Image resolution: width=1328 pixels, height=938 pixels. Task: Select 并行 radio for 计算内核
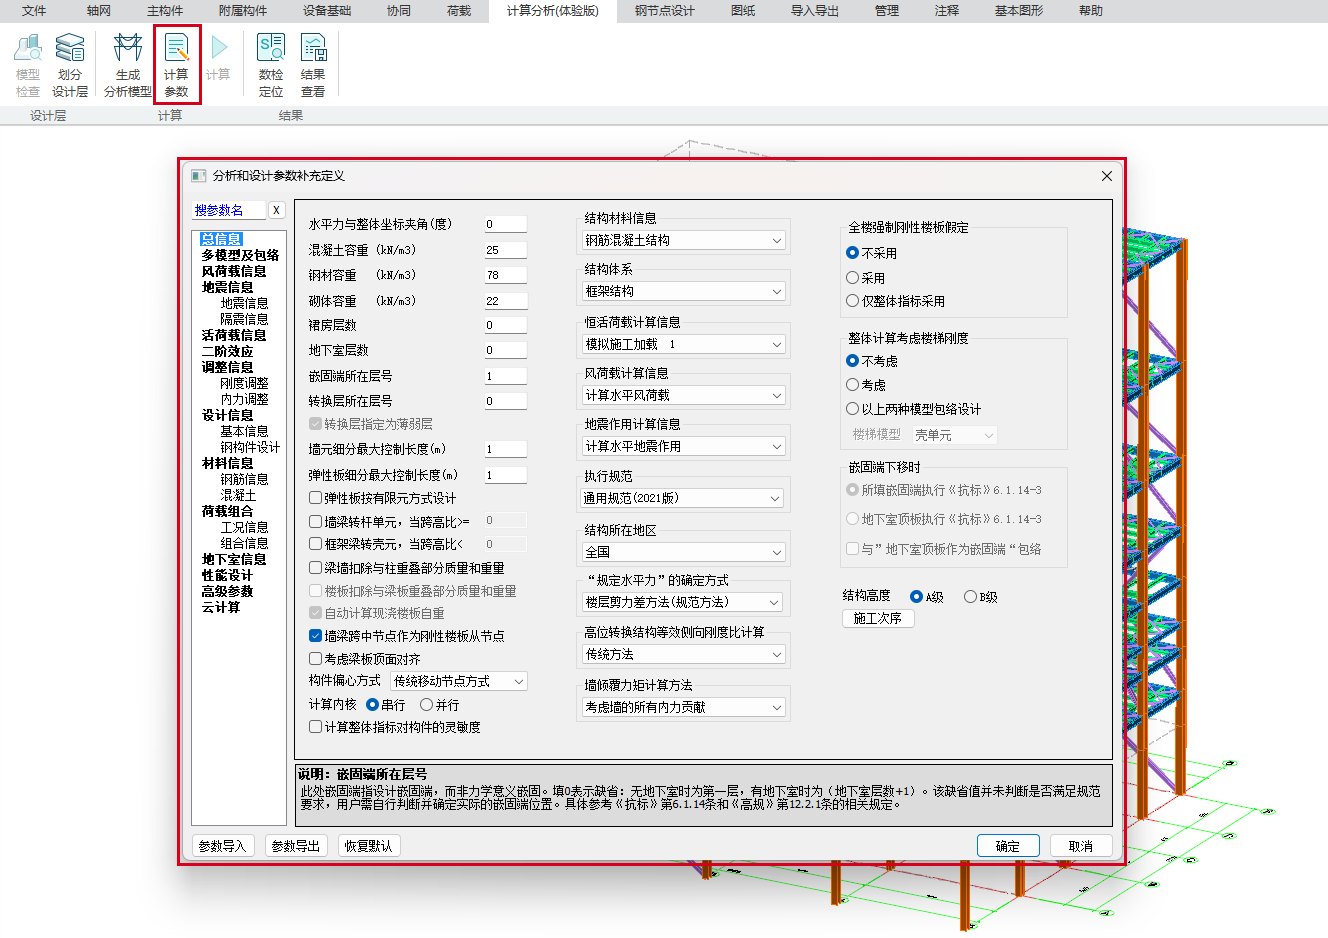427,705
